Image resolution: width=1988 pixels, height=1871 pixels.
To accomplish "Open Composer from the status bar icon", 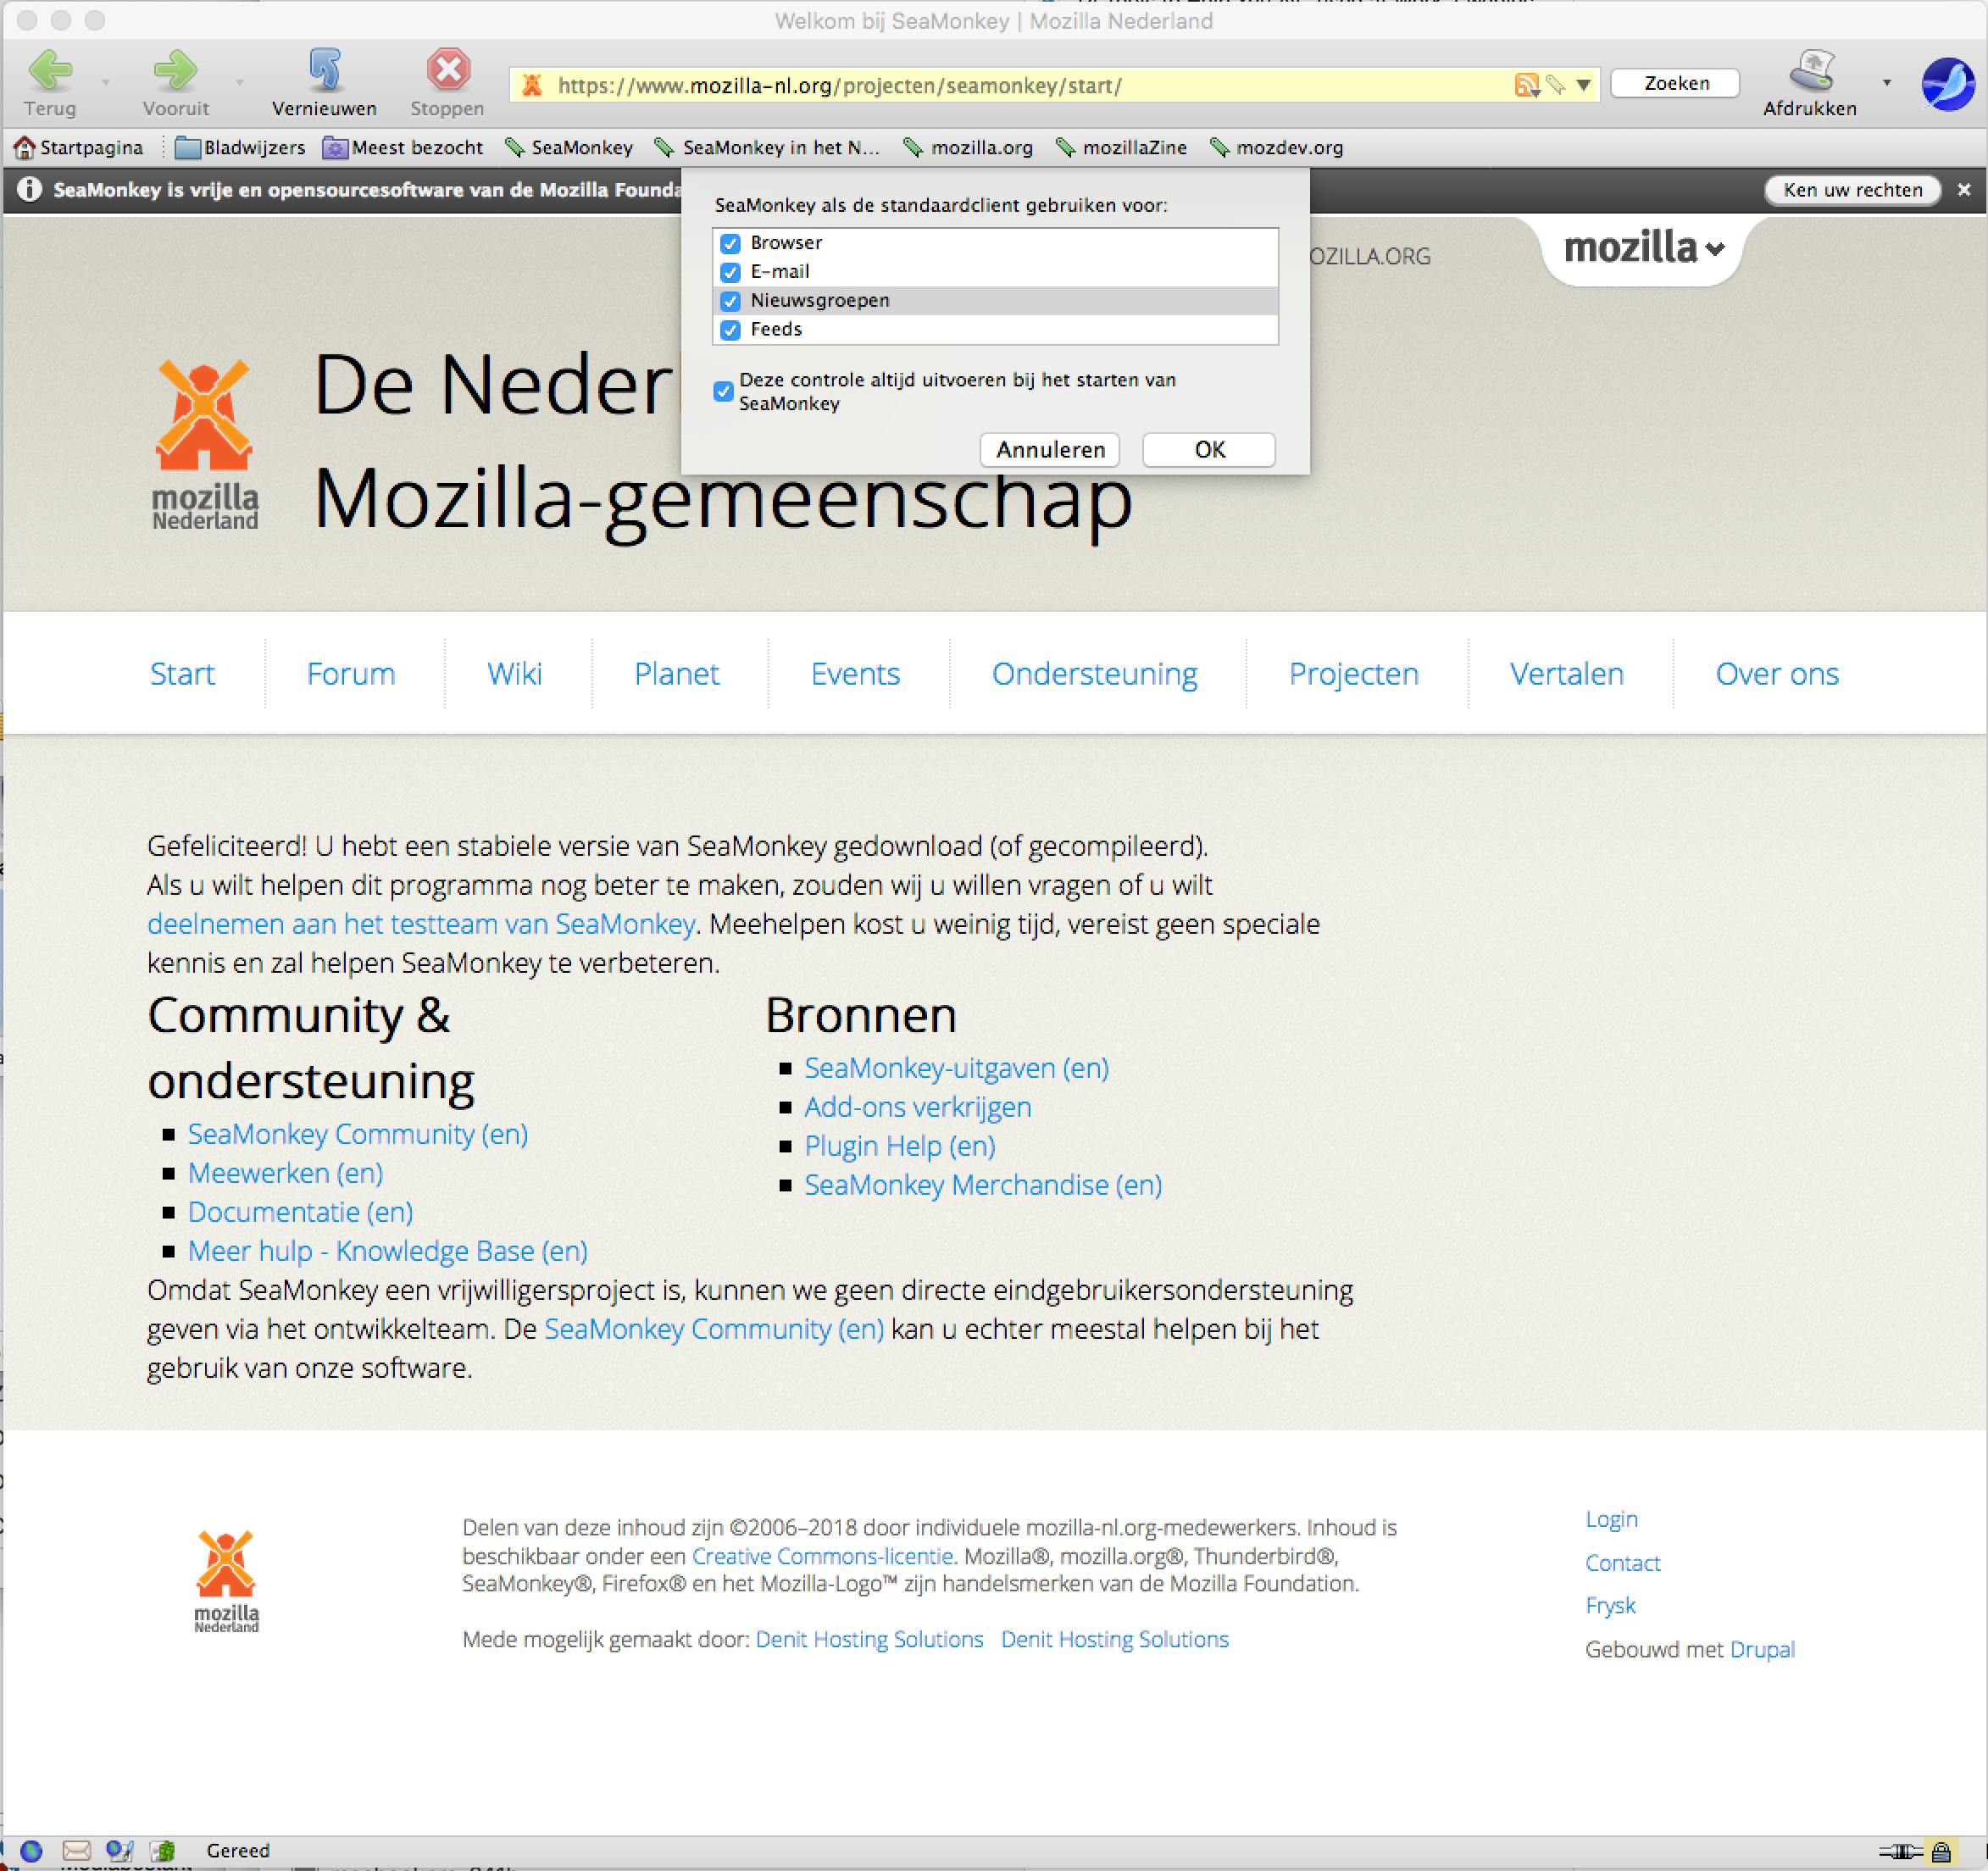I will coord(119,1850).
